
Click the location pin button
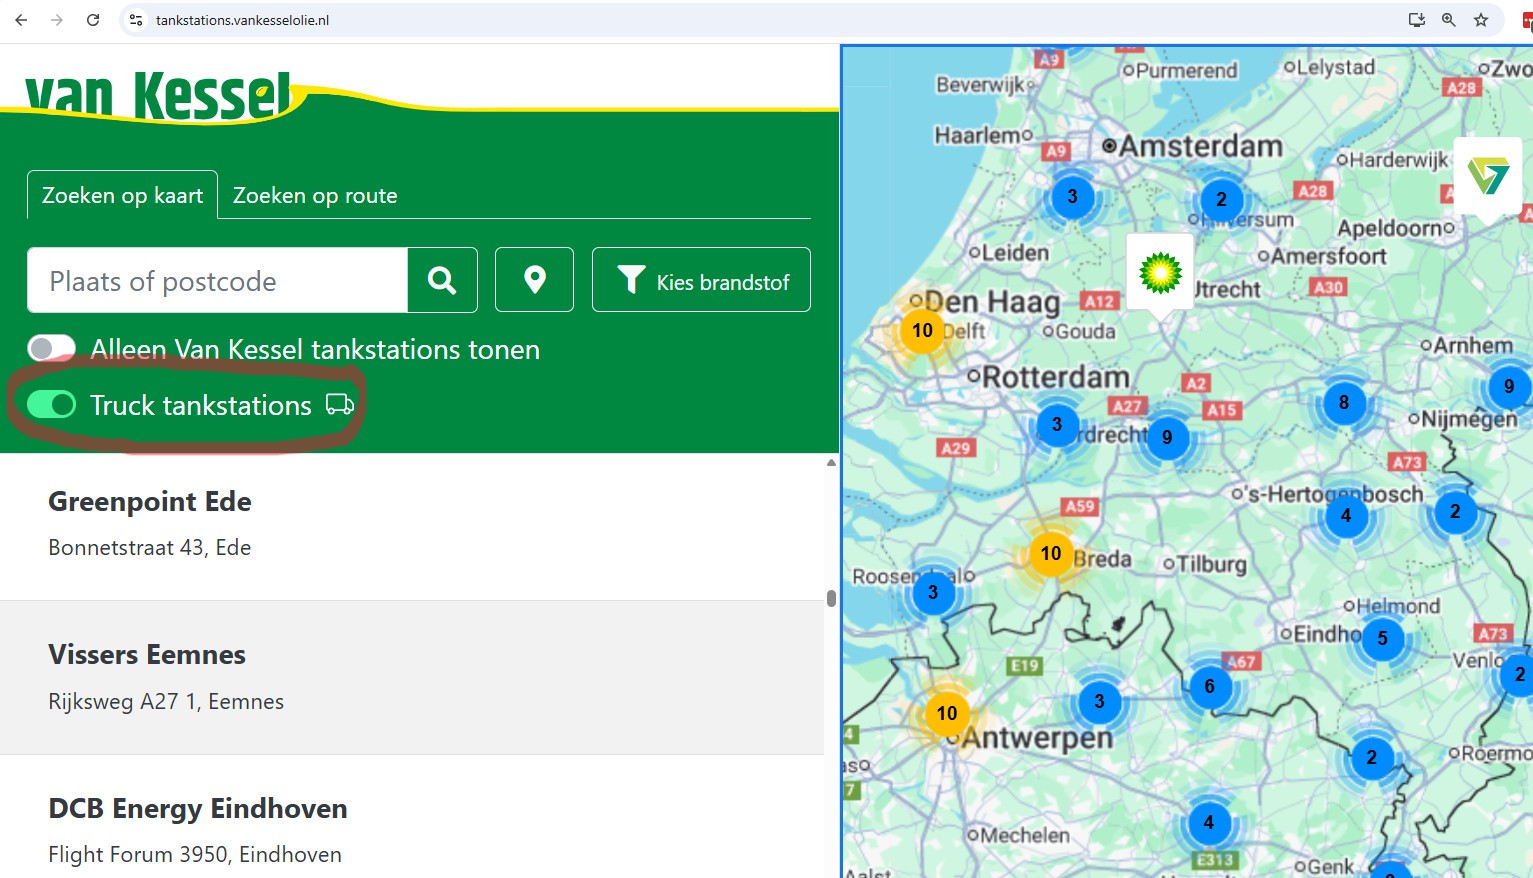pos(535,280)
